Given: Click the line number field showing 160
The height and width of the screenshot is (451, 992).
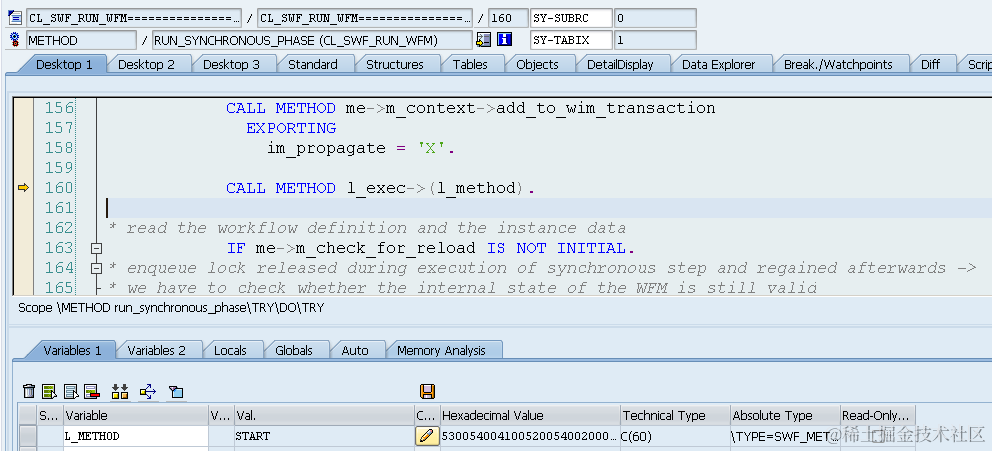Looking at the screenshot, I should click(508, 18).
